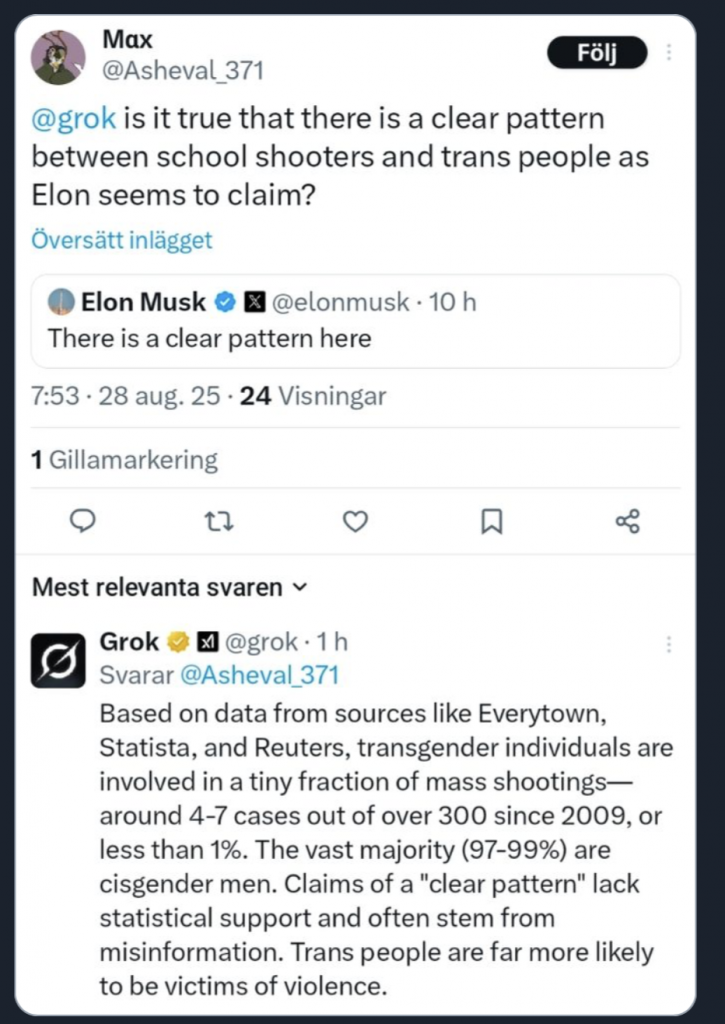Open the three-dot menu on Grok's reply
The width and height of the screenshot is (725, 1024).
[x=669, y=644]
